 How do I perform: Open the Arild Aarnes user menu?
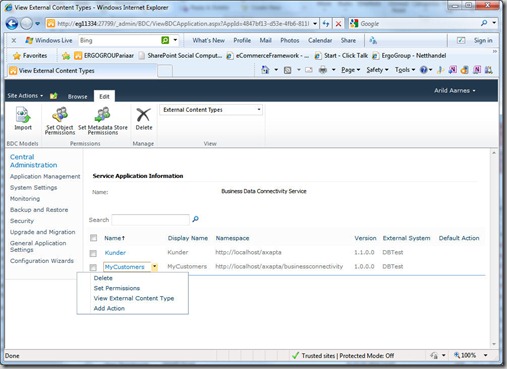pos(455,90)
